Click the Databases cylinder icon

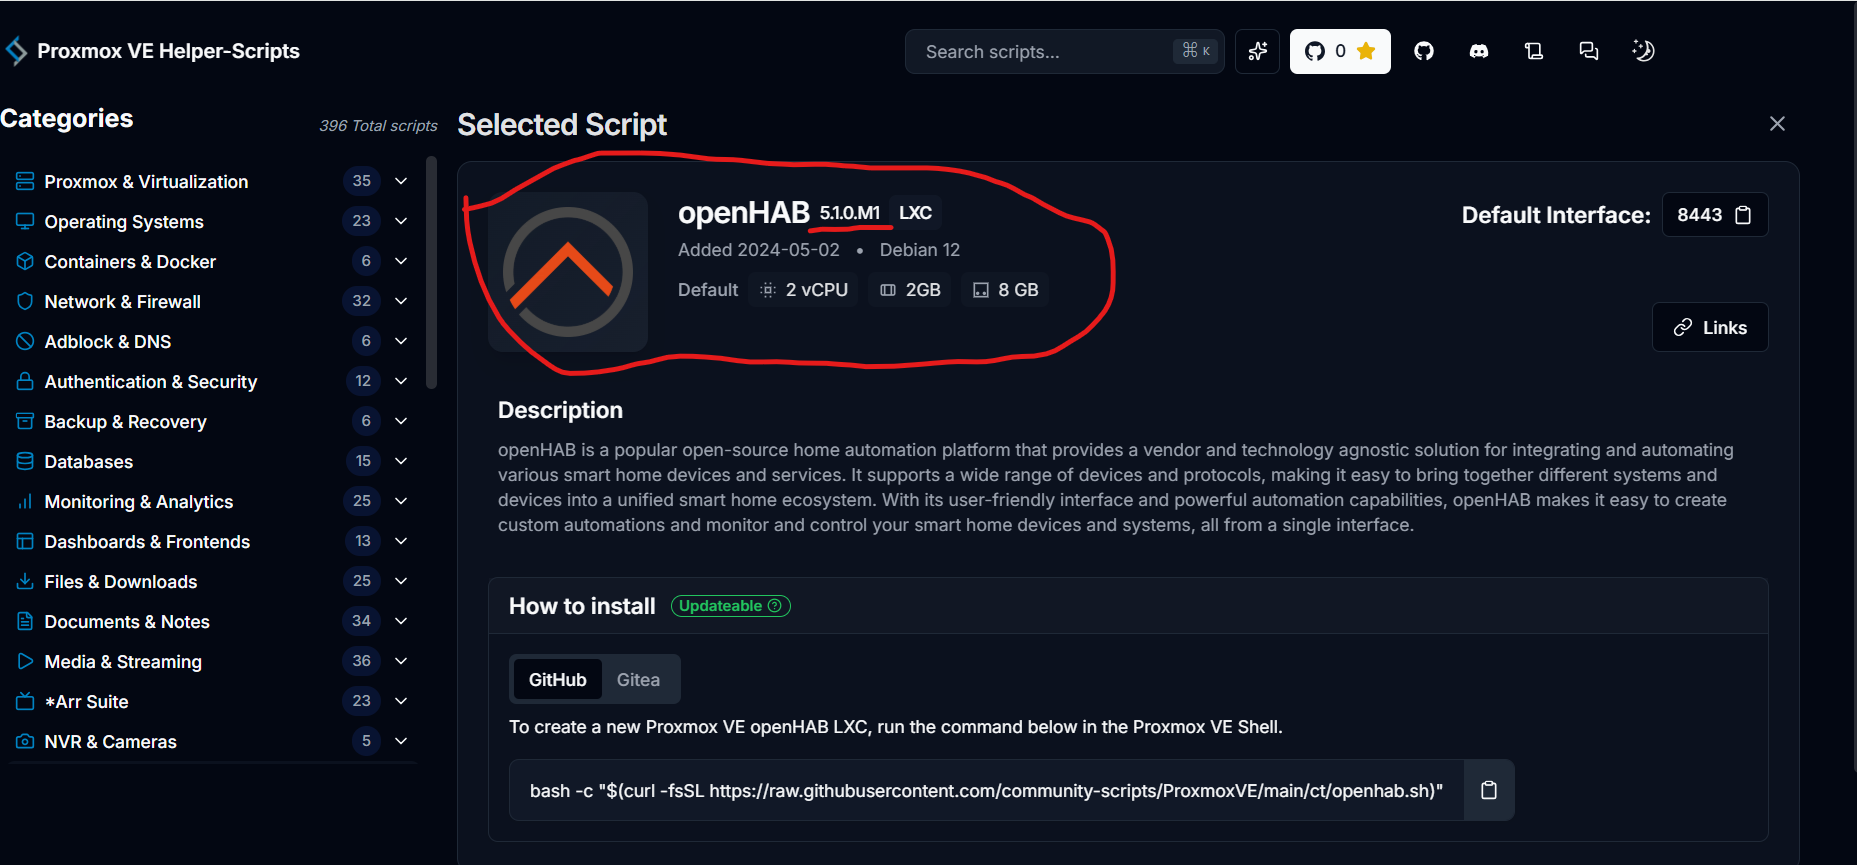tap(25, 461)
